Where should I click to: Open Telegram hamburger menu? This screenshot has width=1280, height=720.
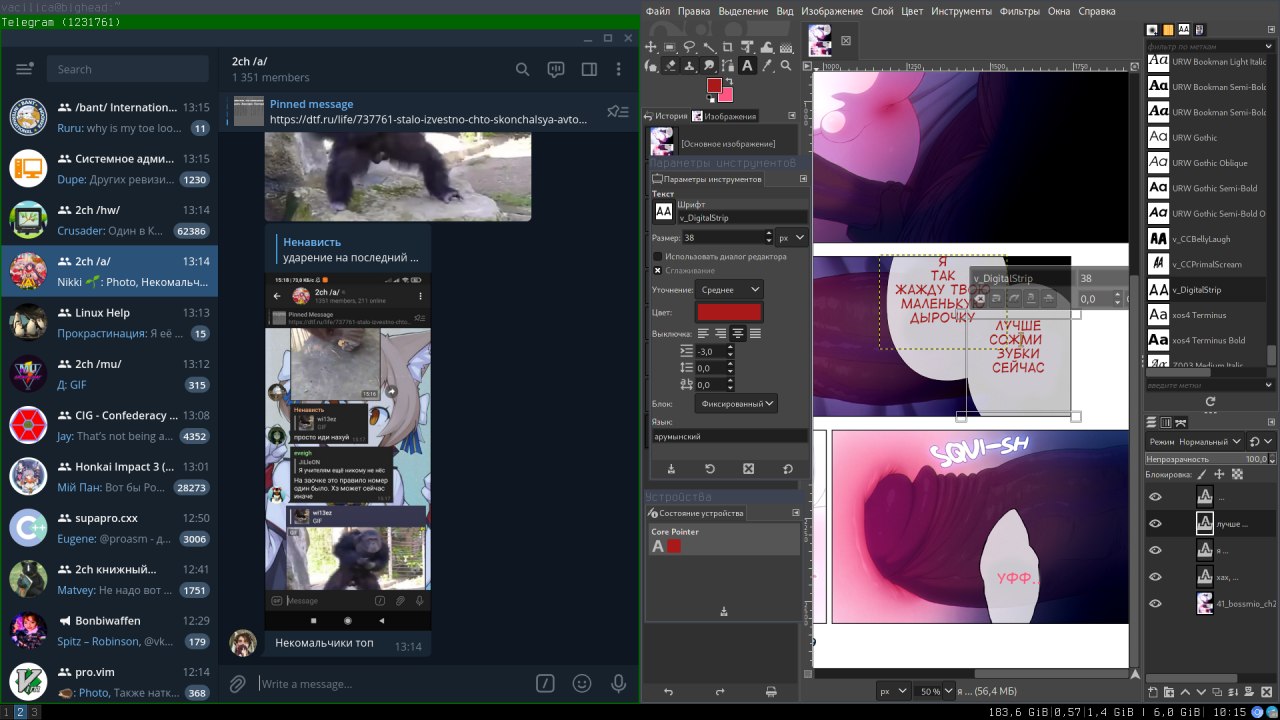[x=24, y=69]
